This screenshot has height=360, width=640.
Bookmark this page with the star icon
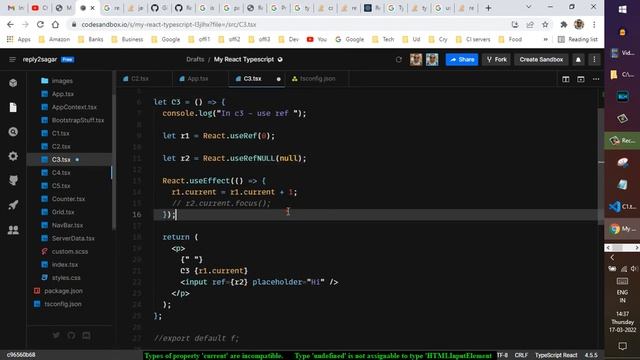click(545, 24)
